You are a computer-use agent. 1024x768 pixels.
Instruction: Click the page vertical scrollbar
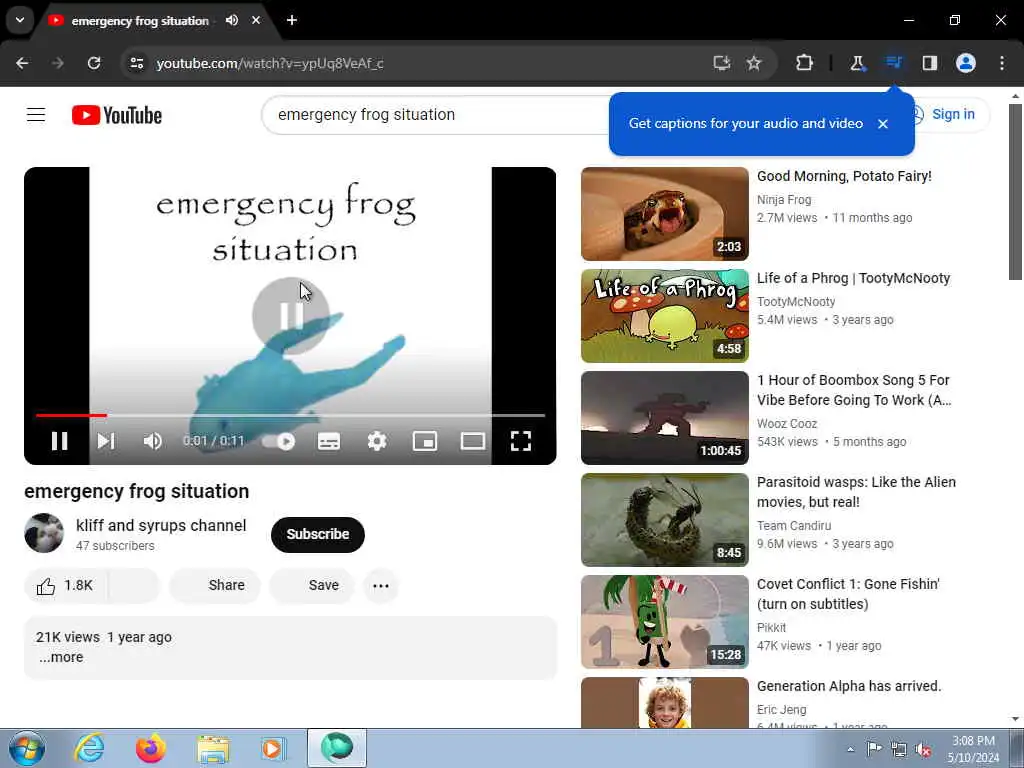click(1015, 192)
